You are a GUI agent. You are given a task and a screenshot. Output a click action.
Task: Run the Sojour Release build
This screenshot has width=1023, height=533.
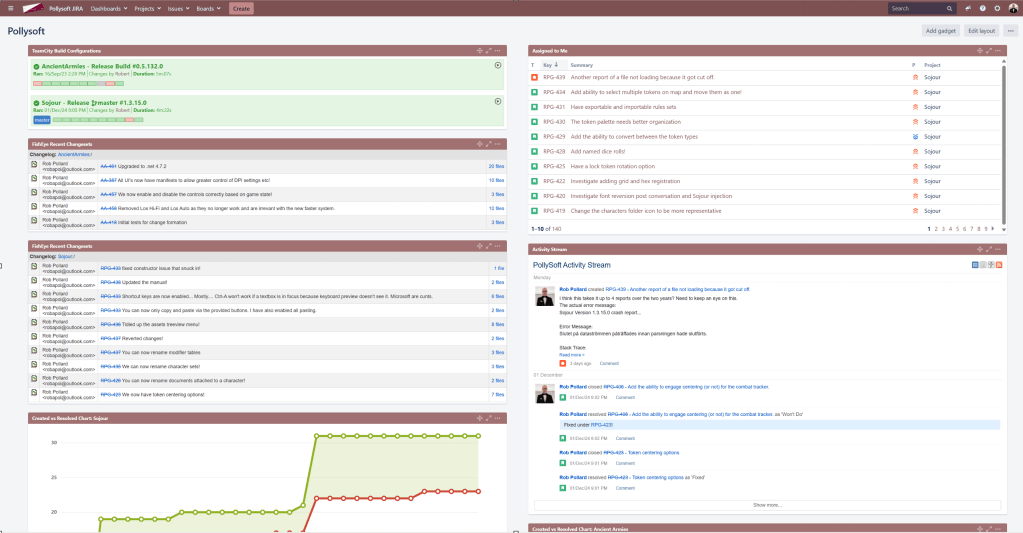point(498,101)
